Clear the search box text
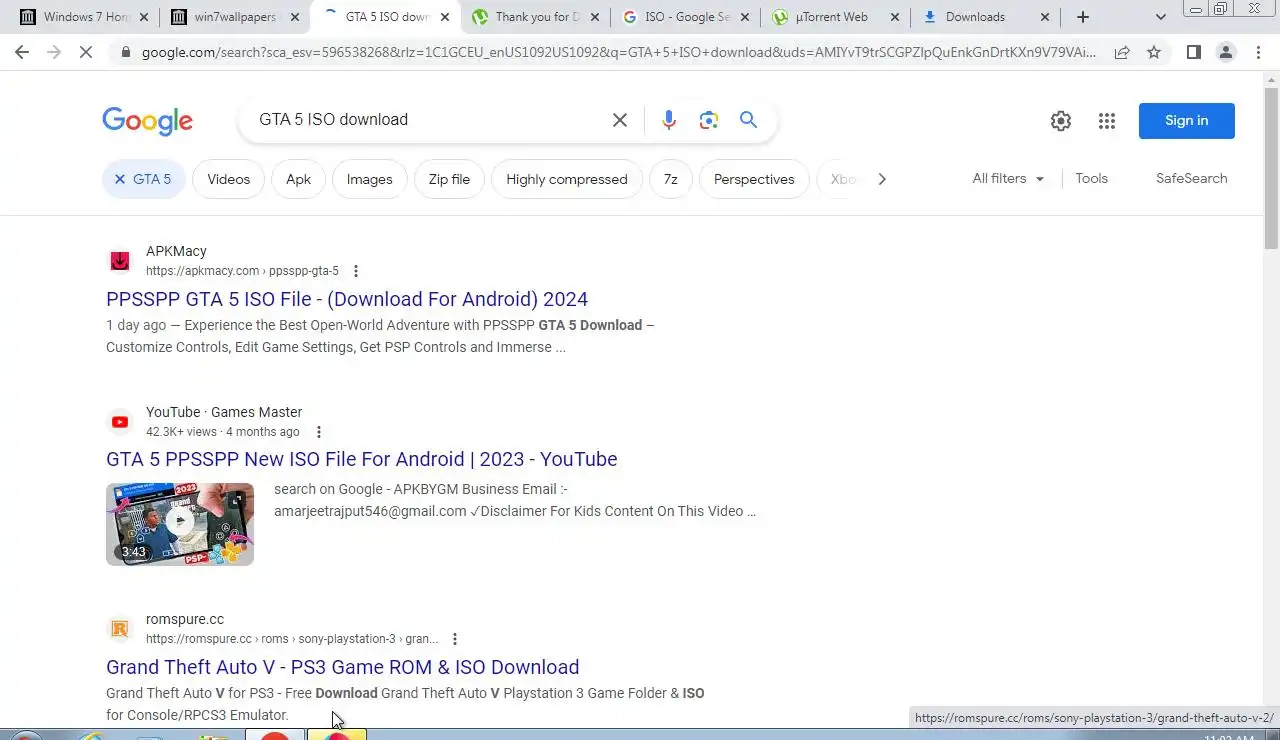The height and width of the screenshot is (740, 1280). (620, 120)
